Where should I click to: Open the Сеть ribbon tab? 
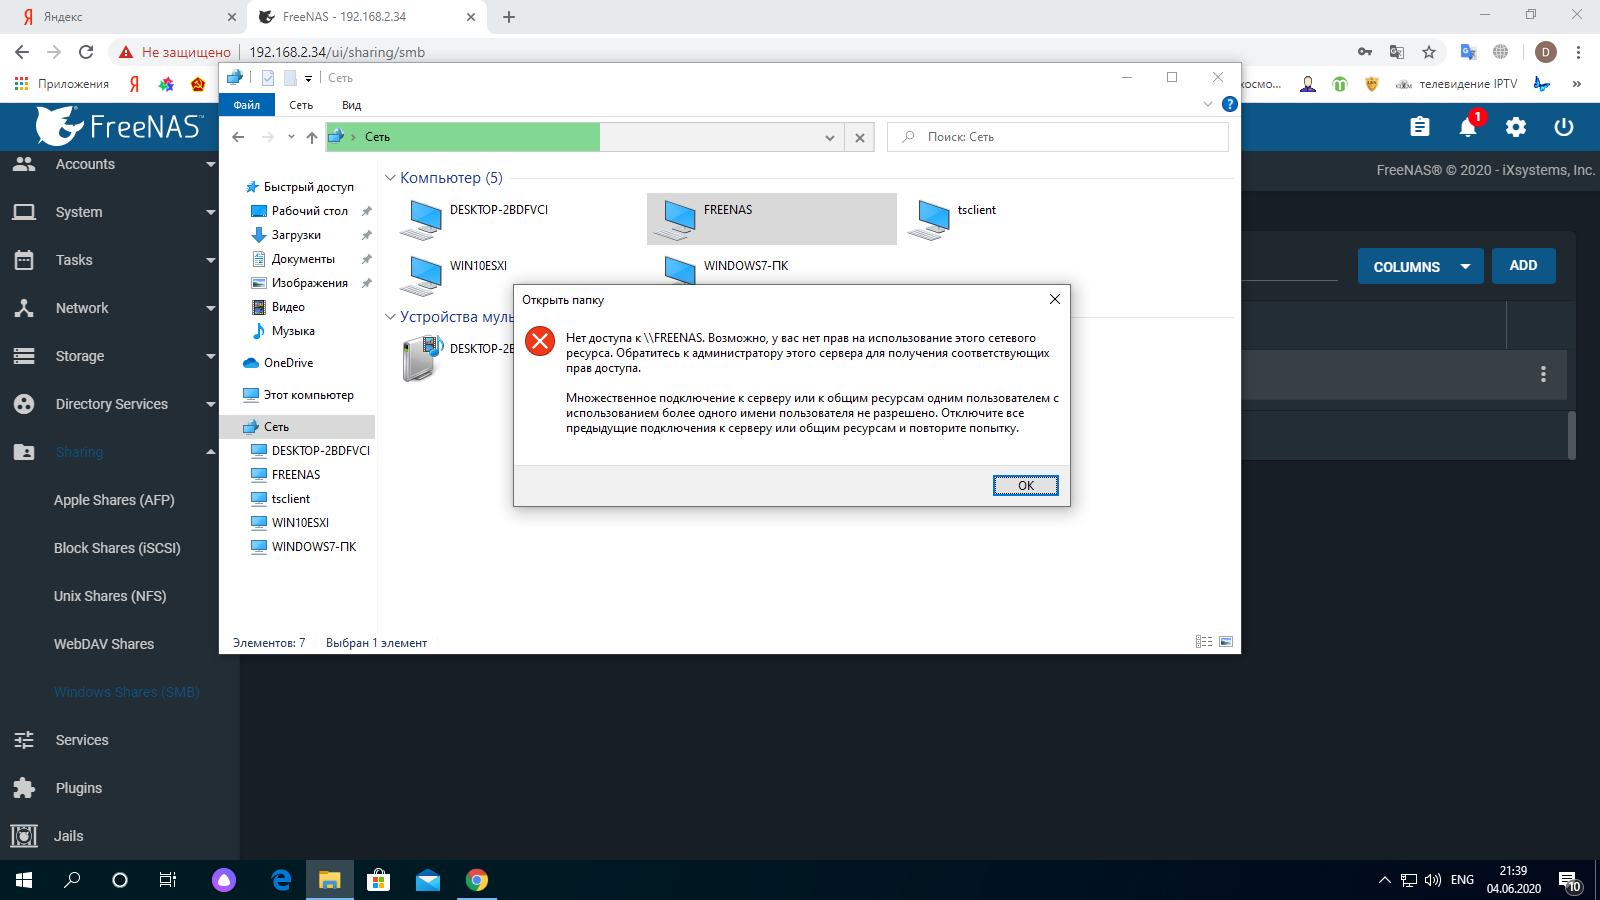click(301, 105)
